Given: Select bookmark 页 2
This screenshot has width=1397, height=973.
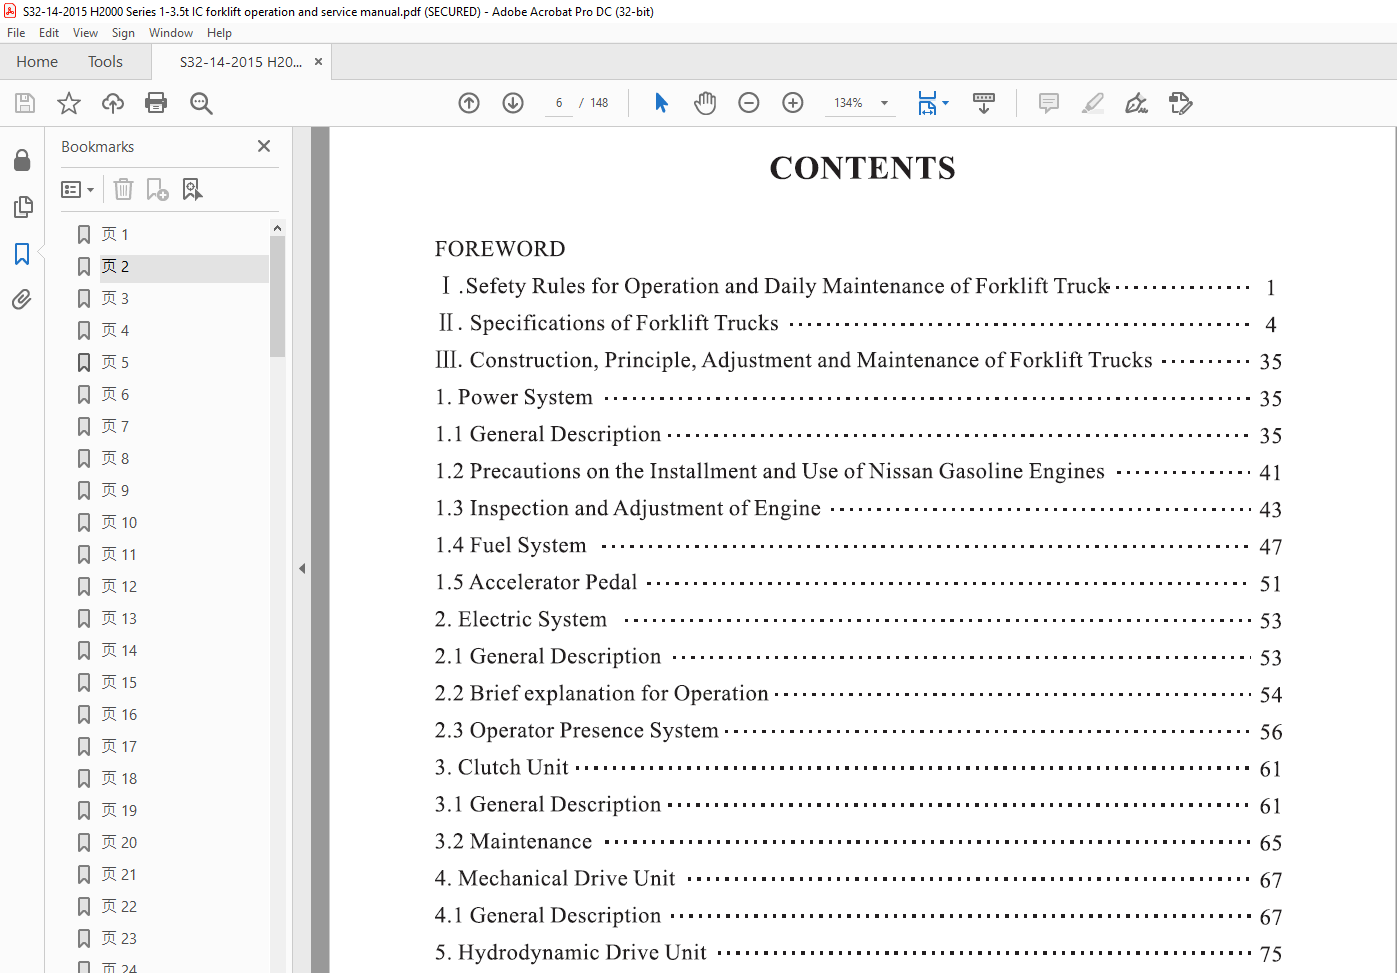Looking at the screenshot, I should tap(115, 266).
